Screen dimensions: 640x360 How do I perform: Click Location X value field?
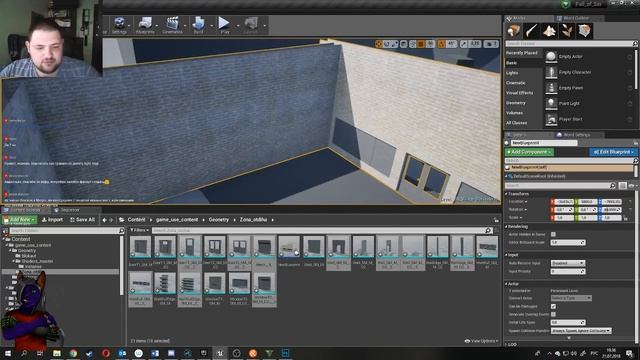(x=565, y=202)
